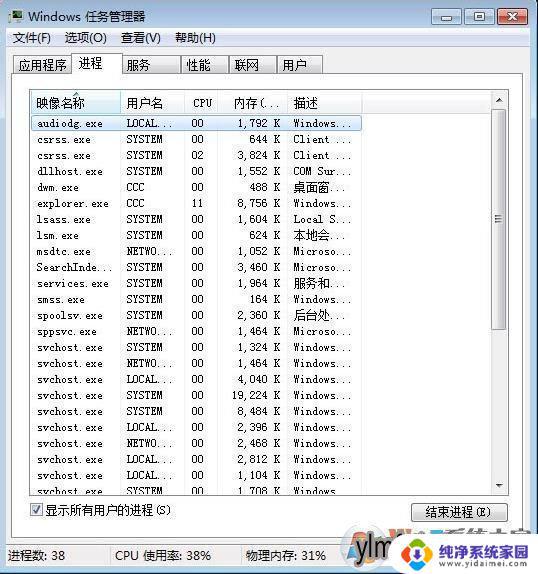Click CPU value 11 for explorer.exe
Screen dimensions: 538x574
(197, 203)
